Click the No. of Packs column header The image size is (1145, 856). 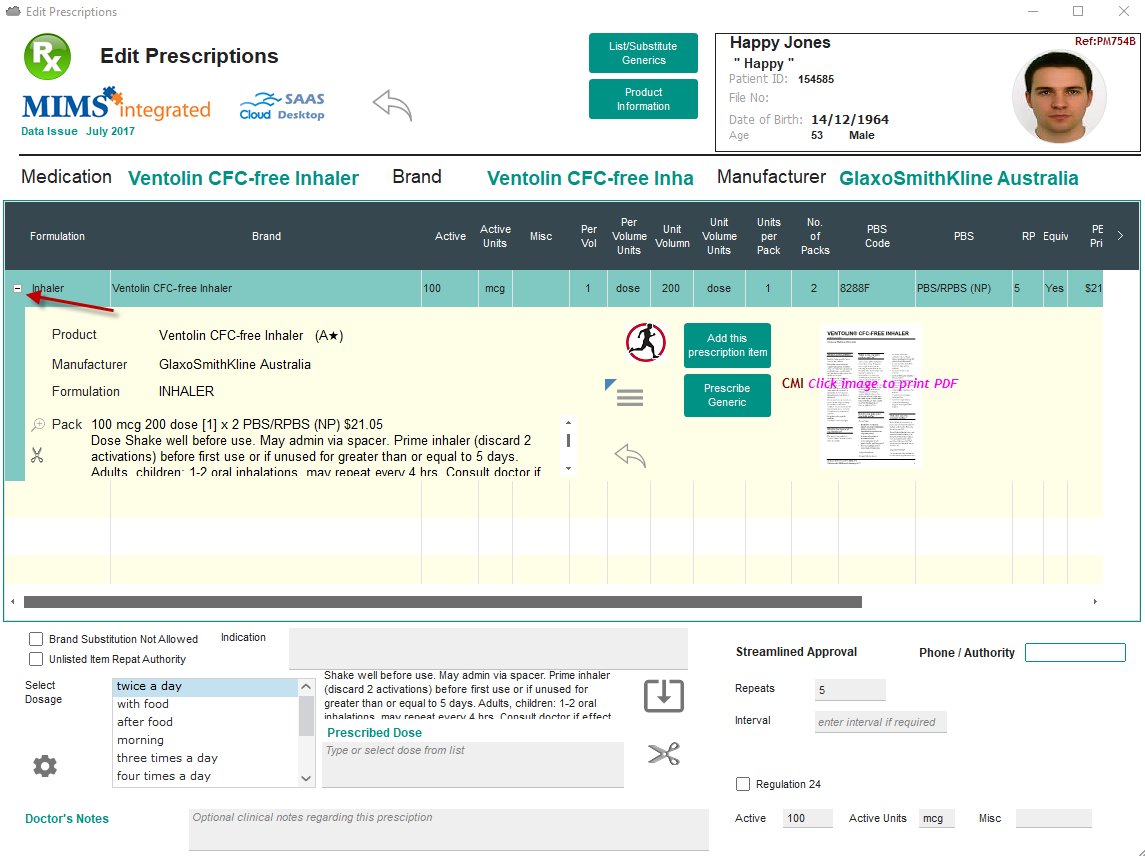pyautogui.click(x=815, y=236)
